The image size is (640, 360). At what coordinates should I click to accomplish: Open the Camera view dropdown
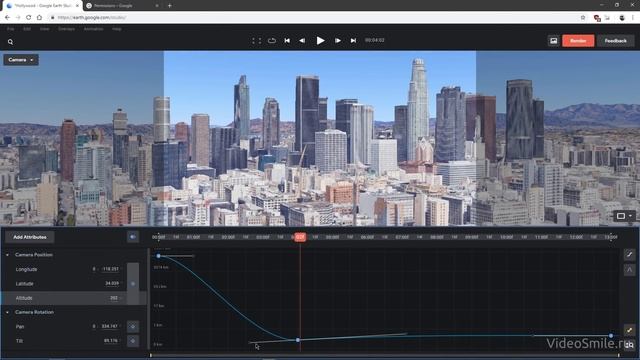21,60
